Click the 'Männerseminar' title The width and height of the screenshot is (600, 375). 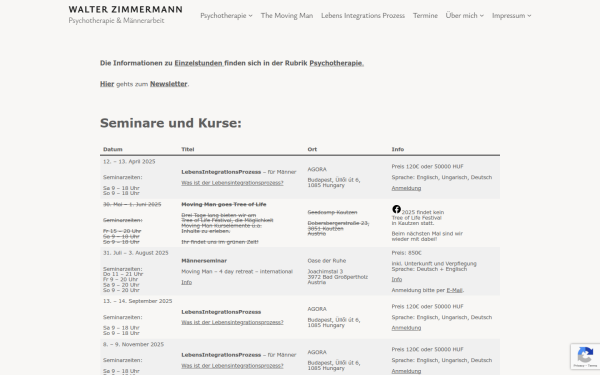(x=204, y=261)
